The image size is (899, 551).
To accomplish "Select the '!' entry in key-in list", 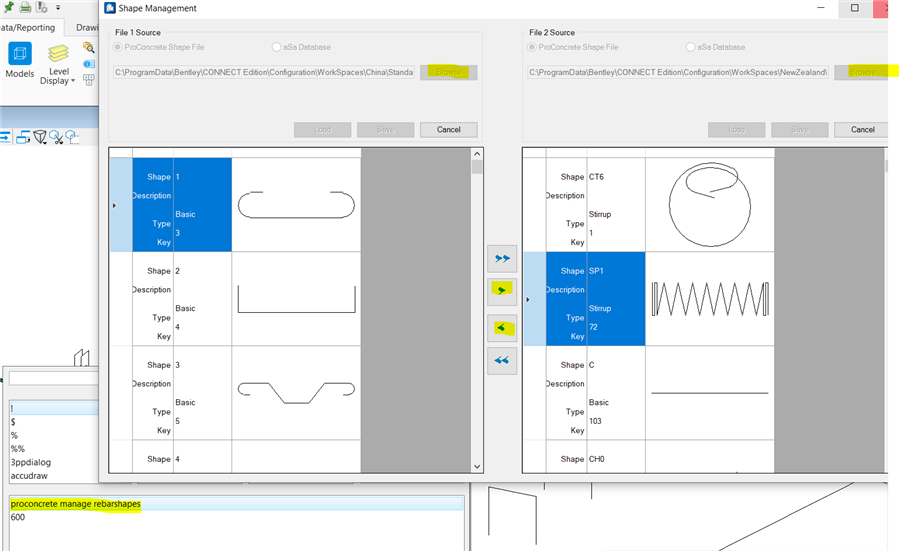I will point(54,408).
